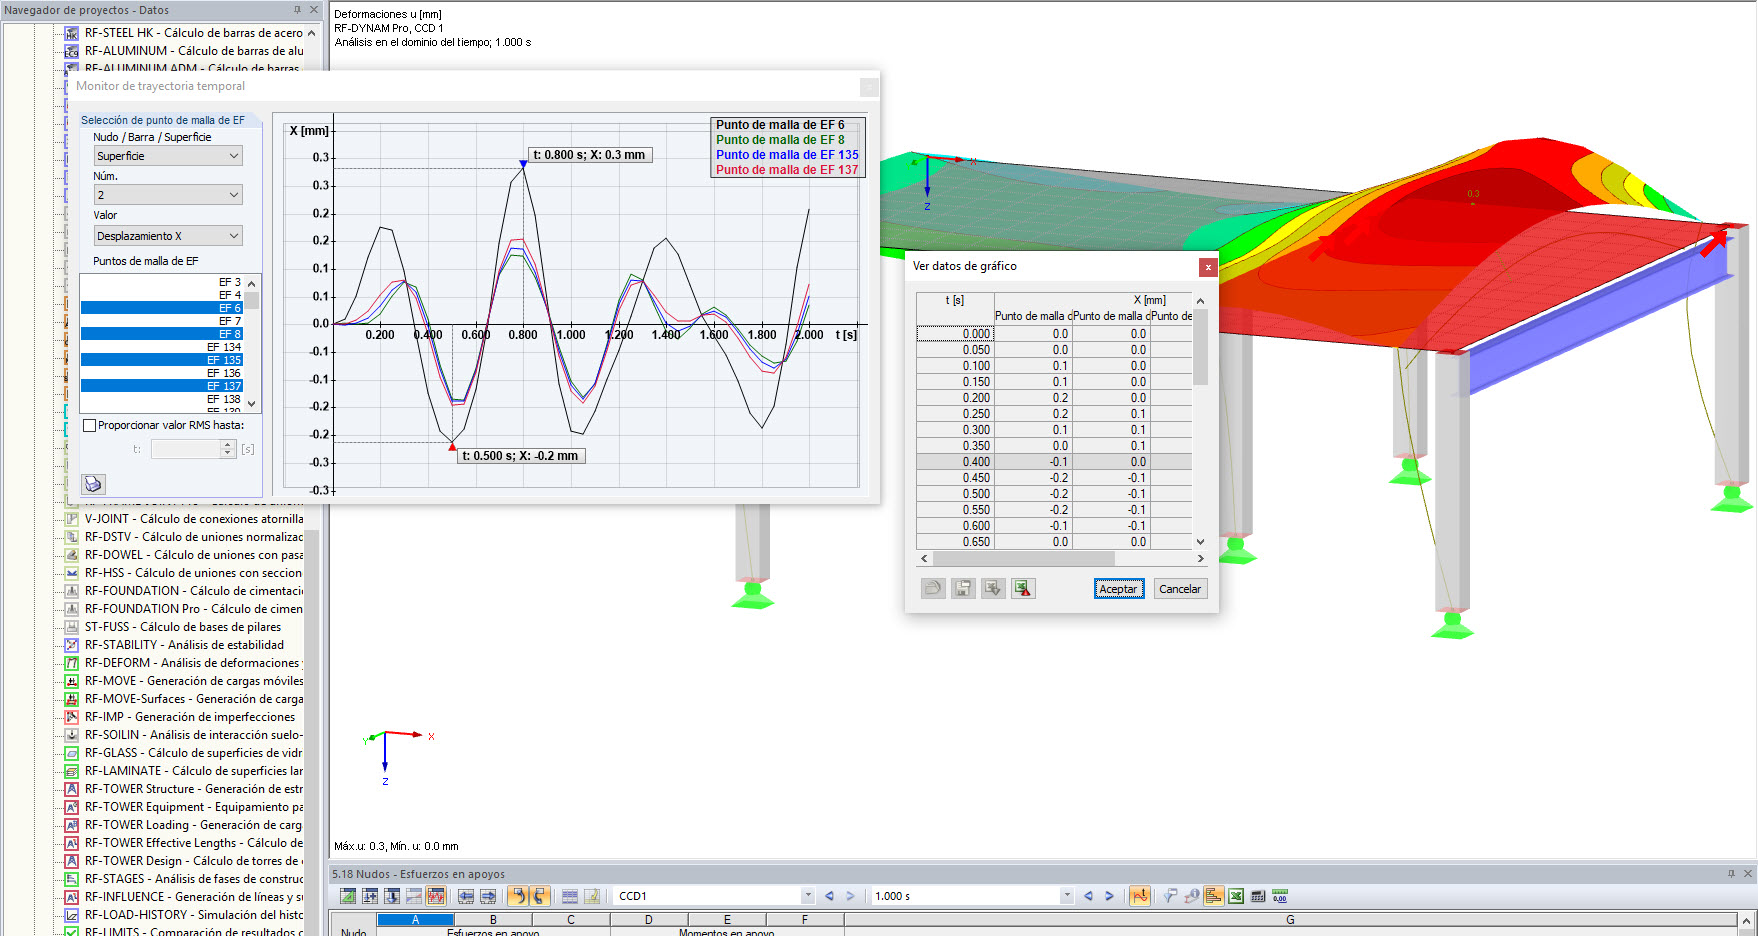Viewport: 1758px width, 936px height.
Task: Select mesh point EF 6 in list
Action: pos(162,308)
